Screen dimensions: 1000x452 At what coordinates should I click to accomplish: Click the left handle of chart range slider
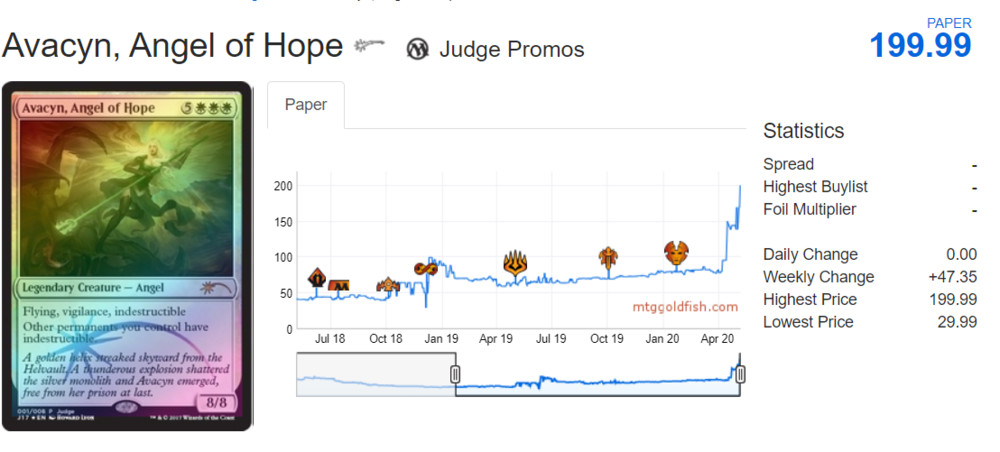coord(455,375)
